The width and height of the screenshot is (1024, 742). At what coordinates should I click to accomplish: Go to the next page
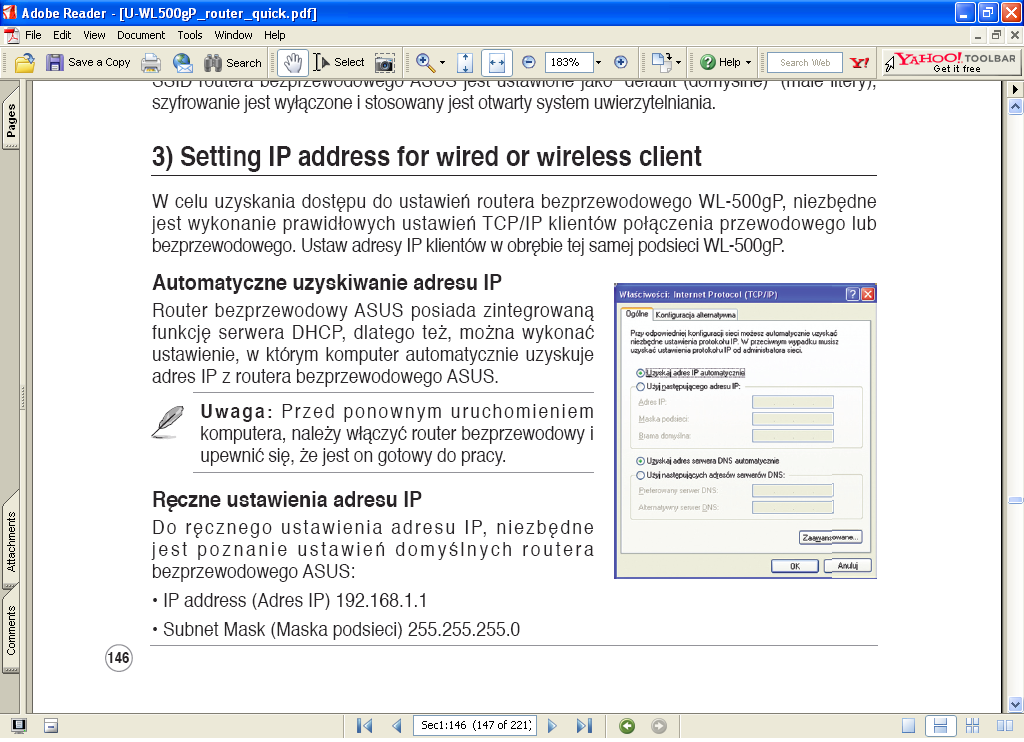pos(552,726)
